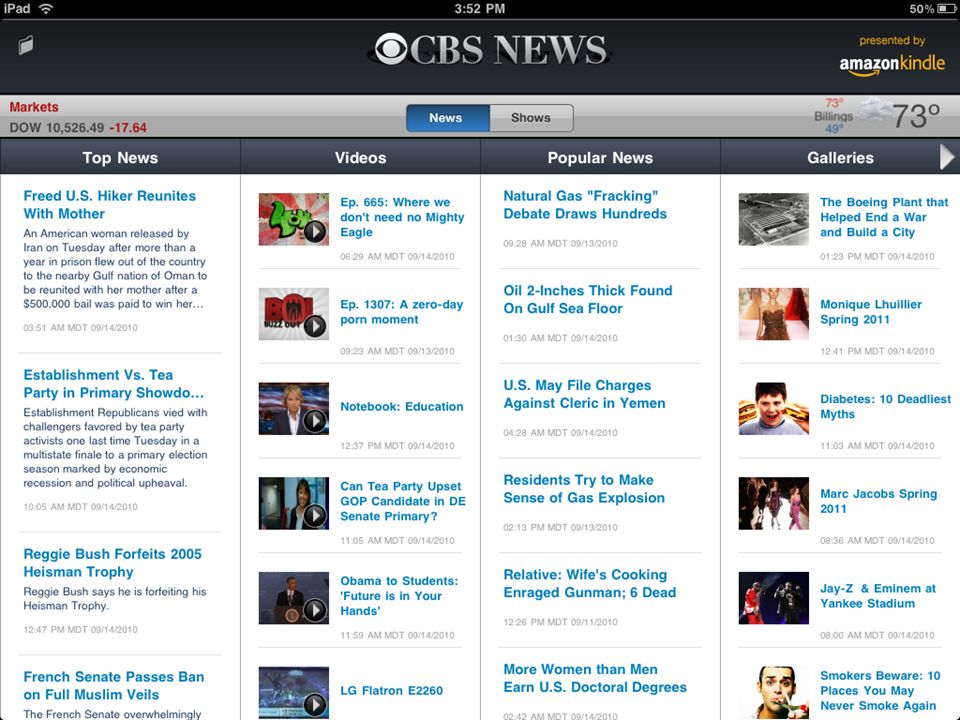The image size is (960, 720).
Task: Tap the cloudy weather icon for Billings
Action: [872, 110]
